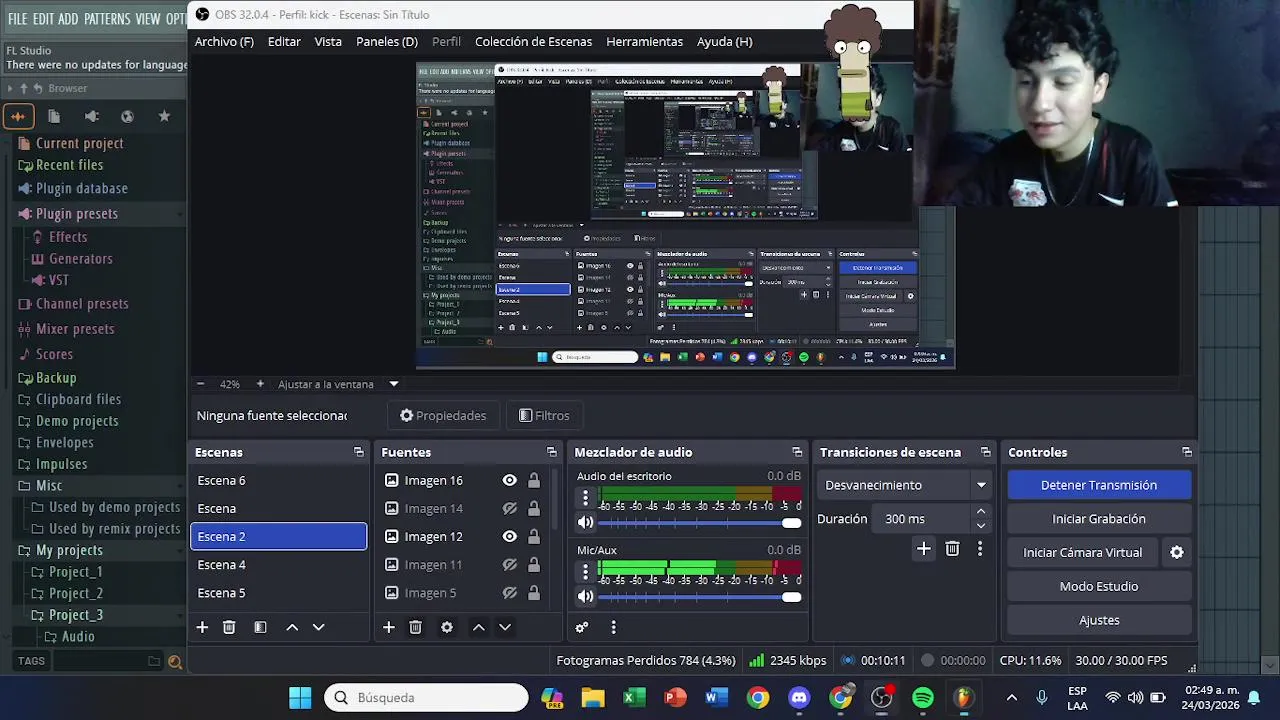Zoom out the OBS preview

click(x=200, y=384)
